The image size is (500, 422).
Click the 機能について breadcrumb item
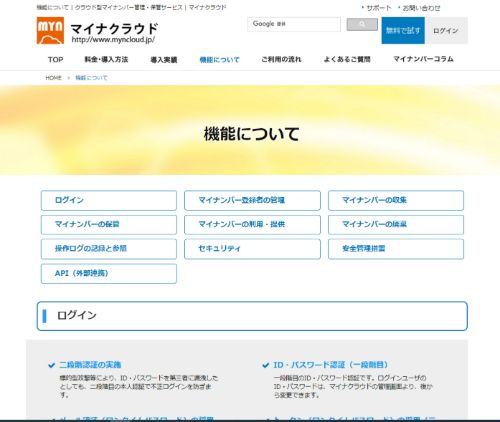(91, 78)
